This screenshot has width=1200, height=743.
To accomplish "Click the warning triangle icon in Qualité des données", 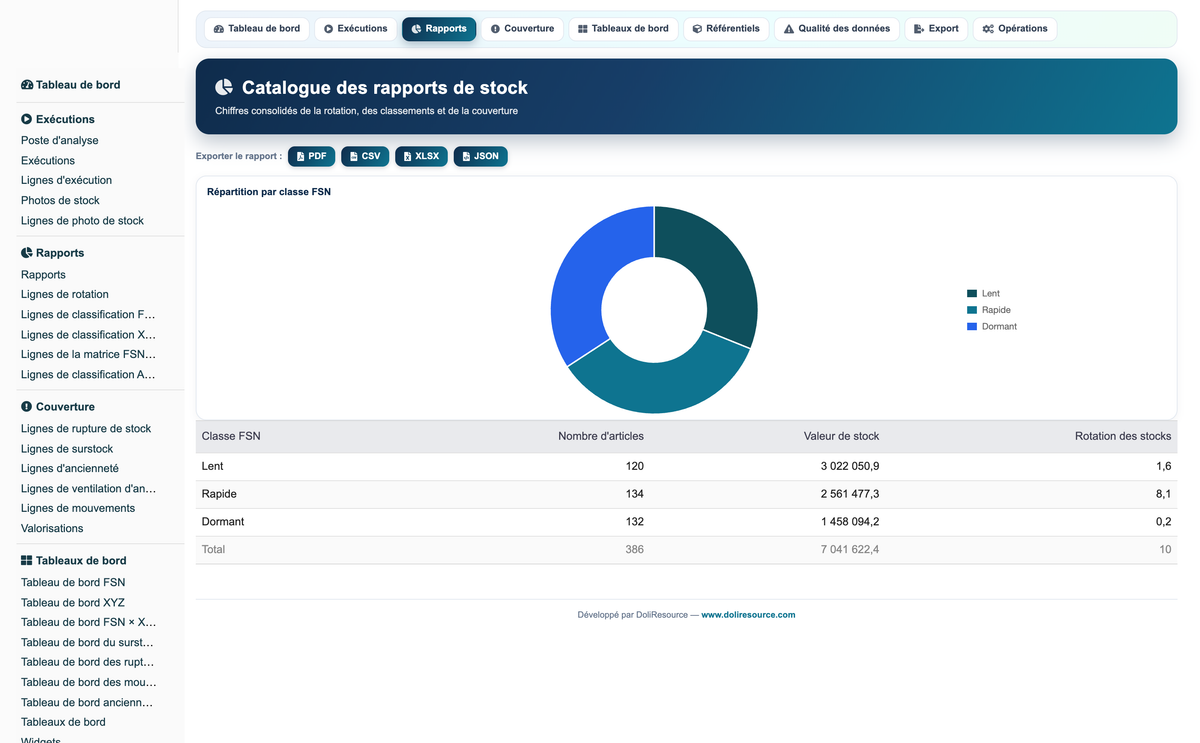I will [x=789, y=29].
